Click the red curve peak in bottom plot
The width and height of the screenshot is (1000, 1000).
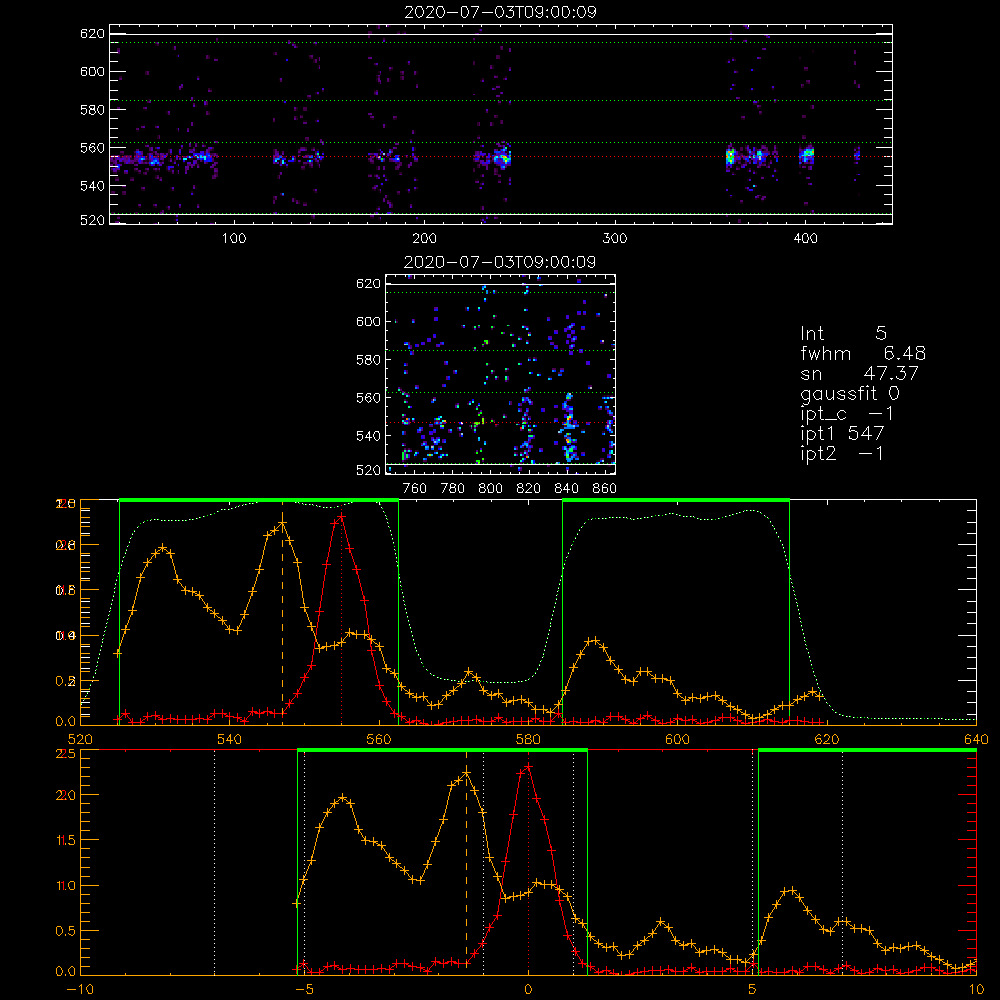tap(528, 767)
